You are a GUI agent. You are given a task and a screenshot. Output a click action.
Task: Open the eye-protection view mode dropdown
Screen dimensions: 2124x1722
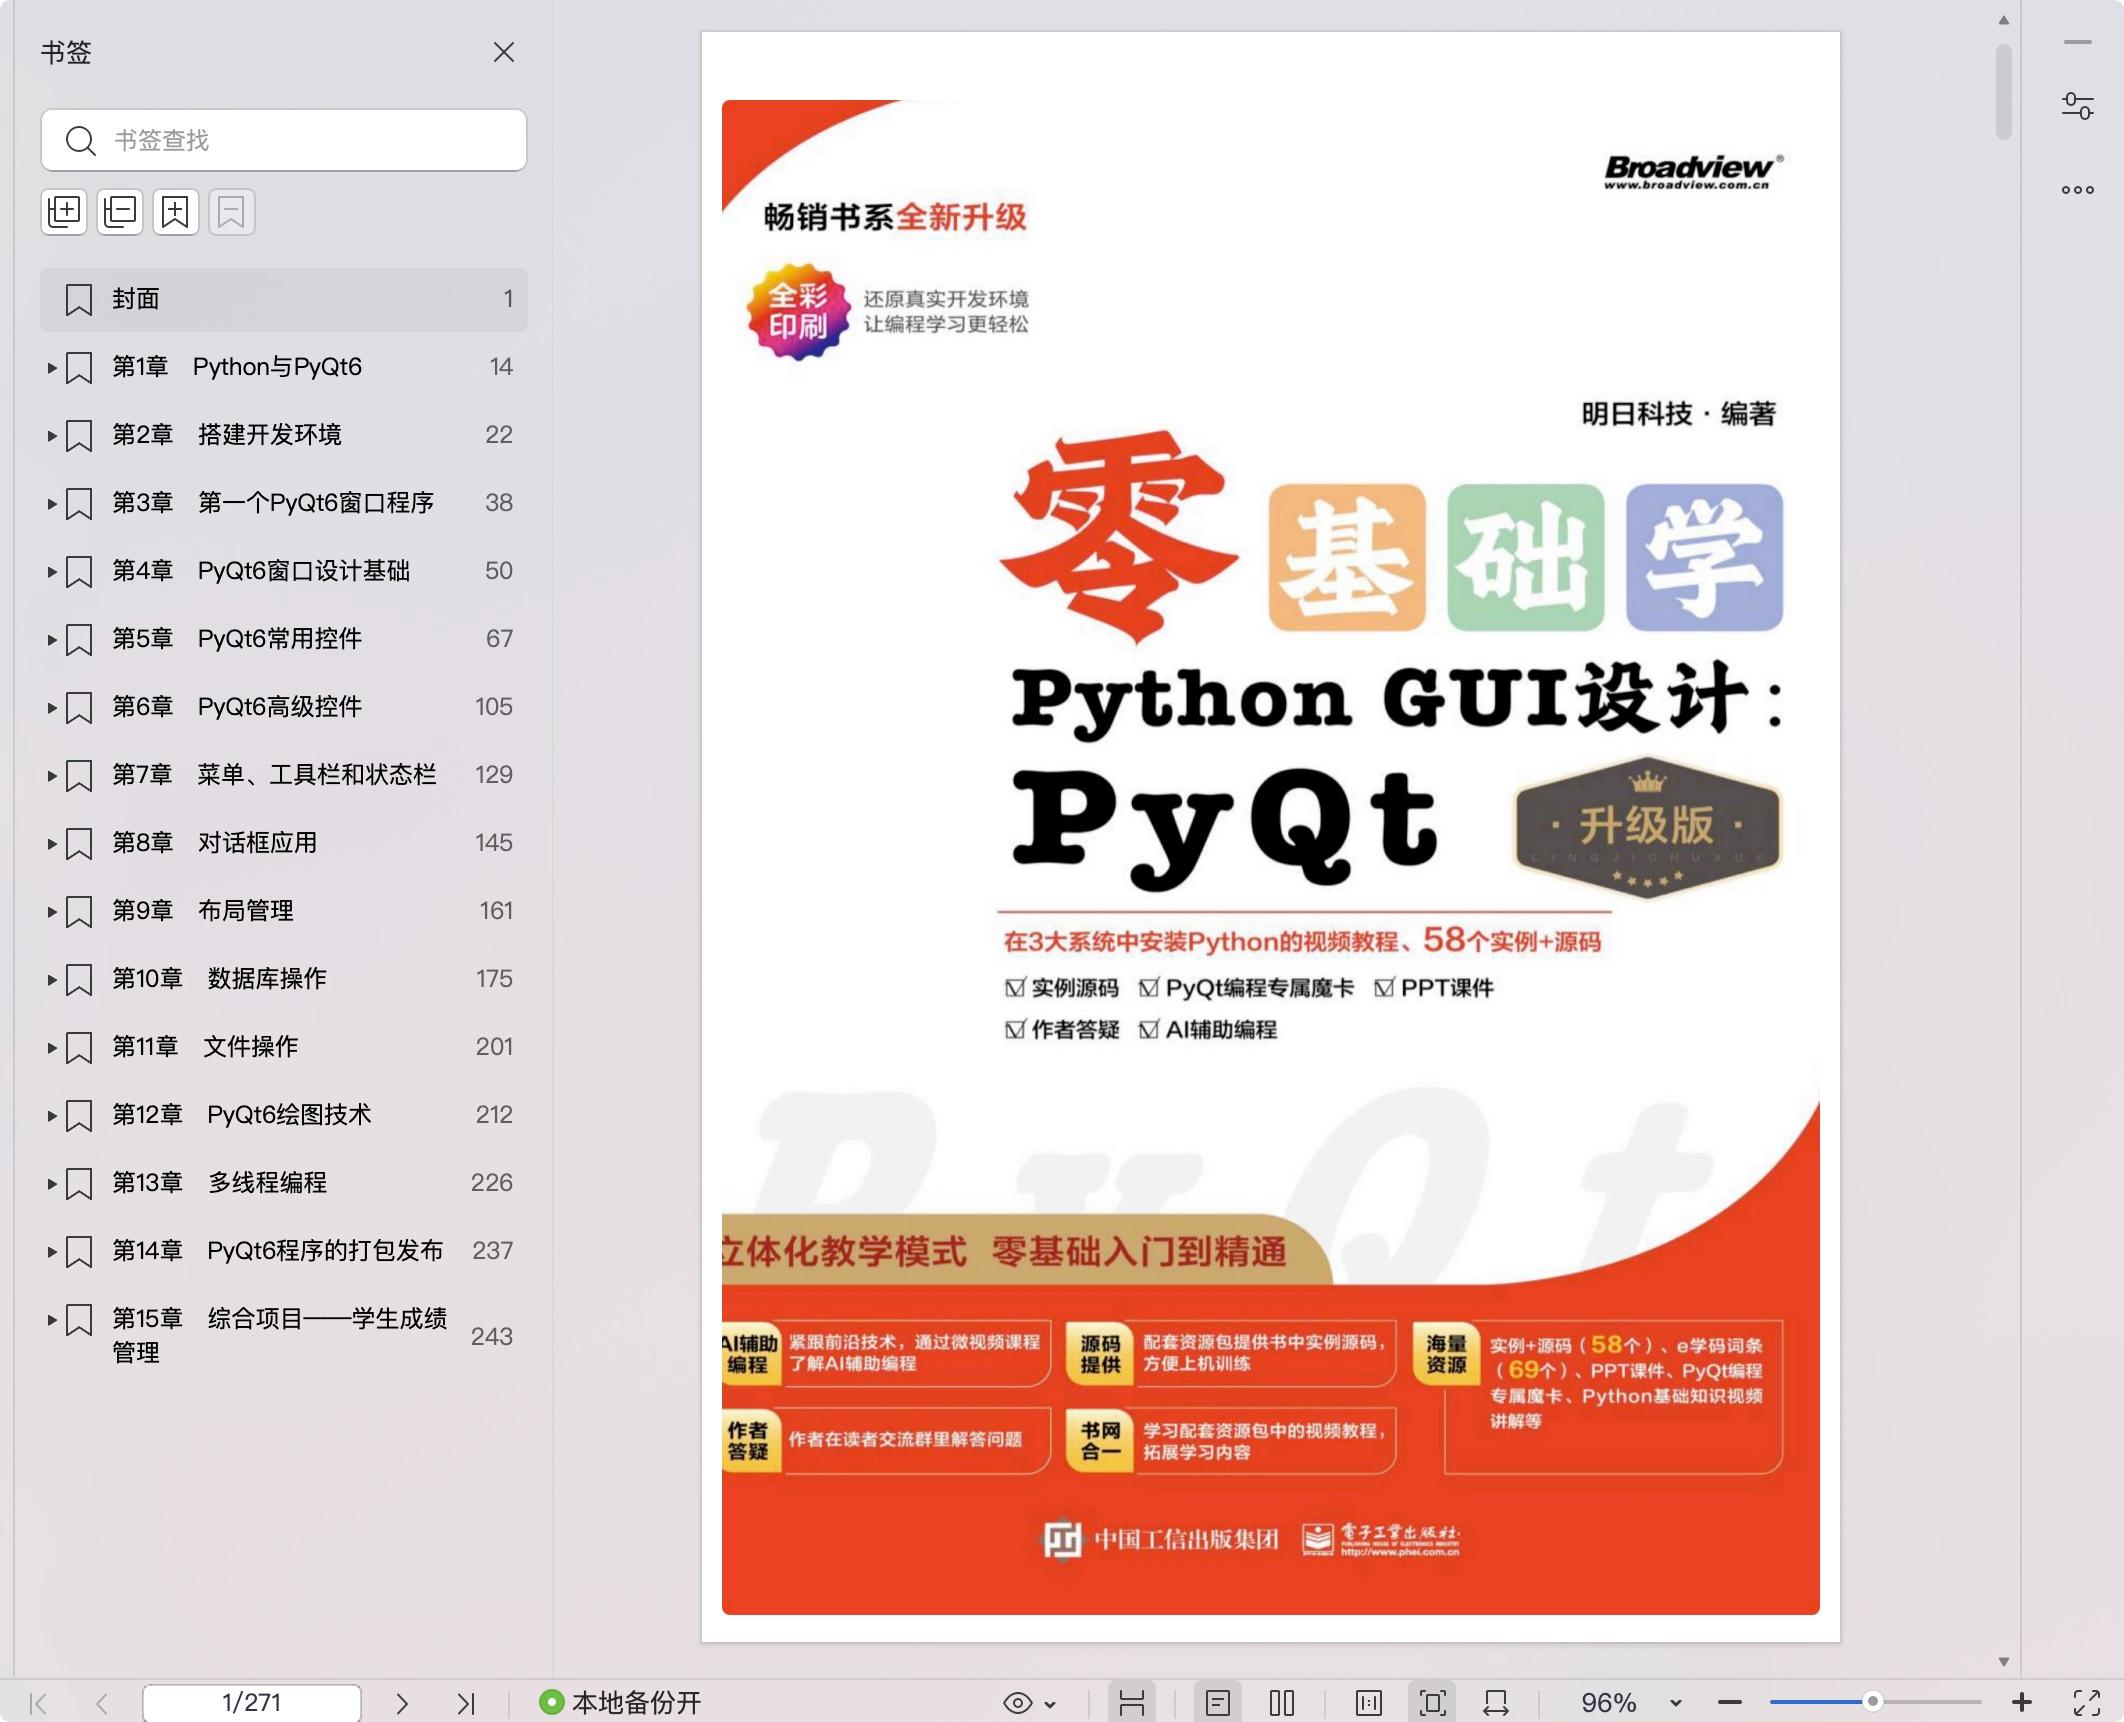1029,1703
